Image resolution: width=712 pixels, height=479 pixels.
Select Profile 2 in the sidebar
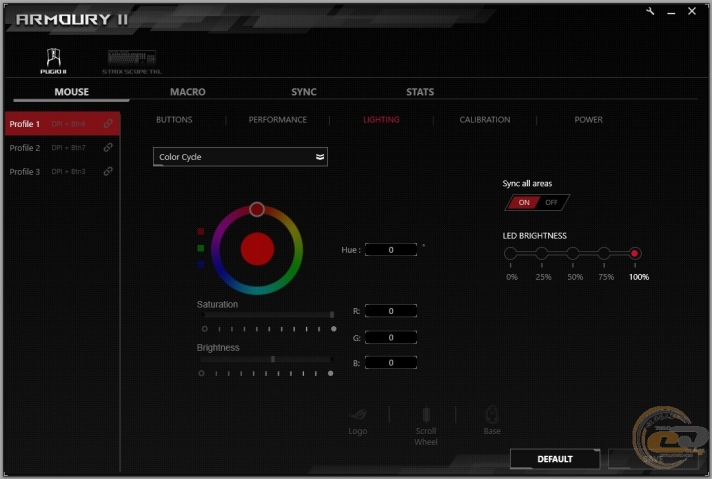click(x=62, y=148)
